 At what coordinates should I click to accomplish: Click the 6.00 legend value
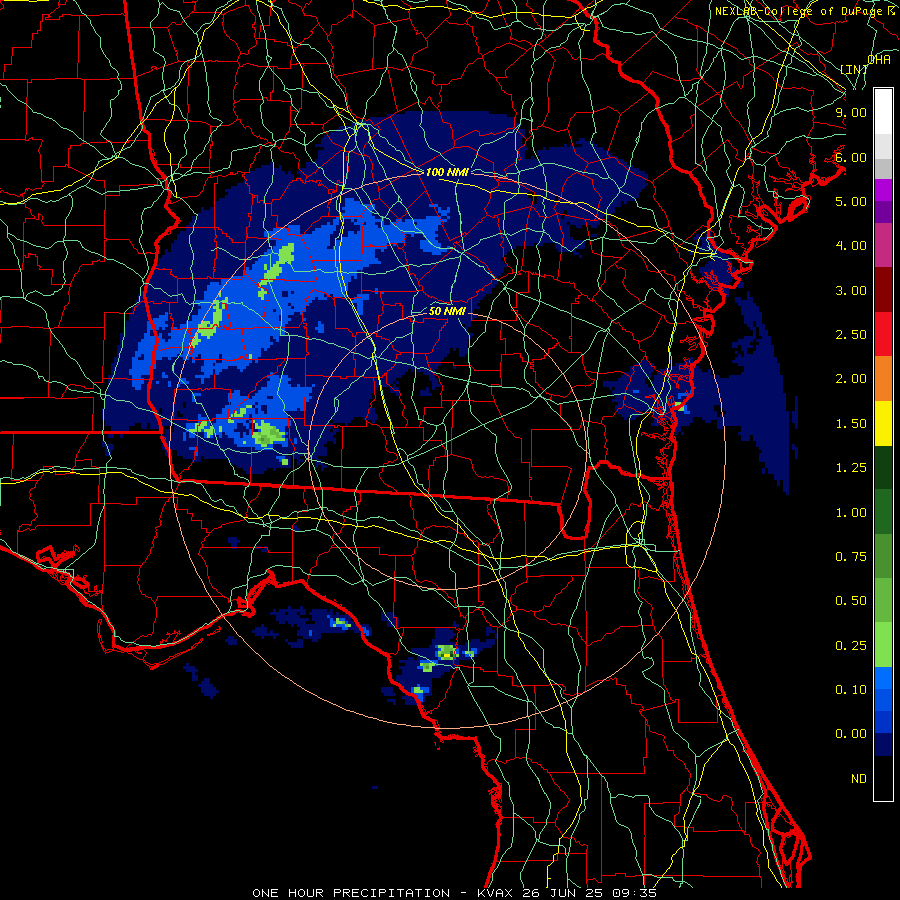pos(851,157)
